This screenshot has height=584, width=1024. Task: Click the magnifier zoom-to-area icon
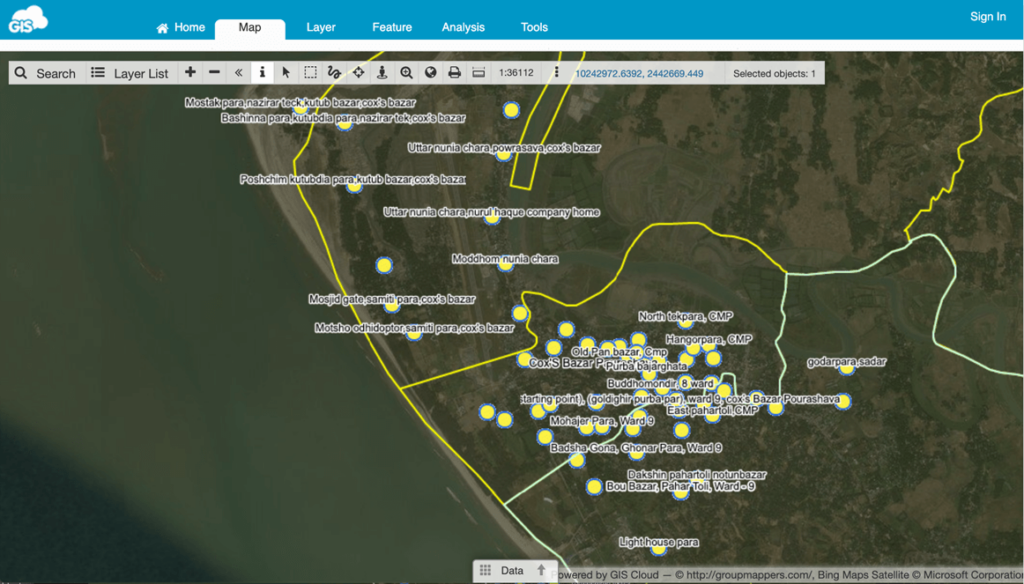coord(406,73)
